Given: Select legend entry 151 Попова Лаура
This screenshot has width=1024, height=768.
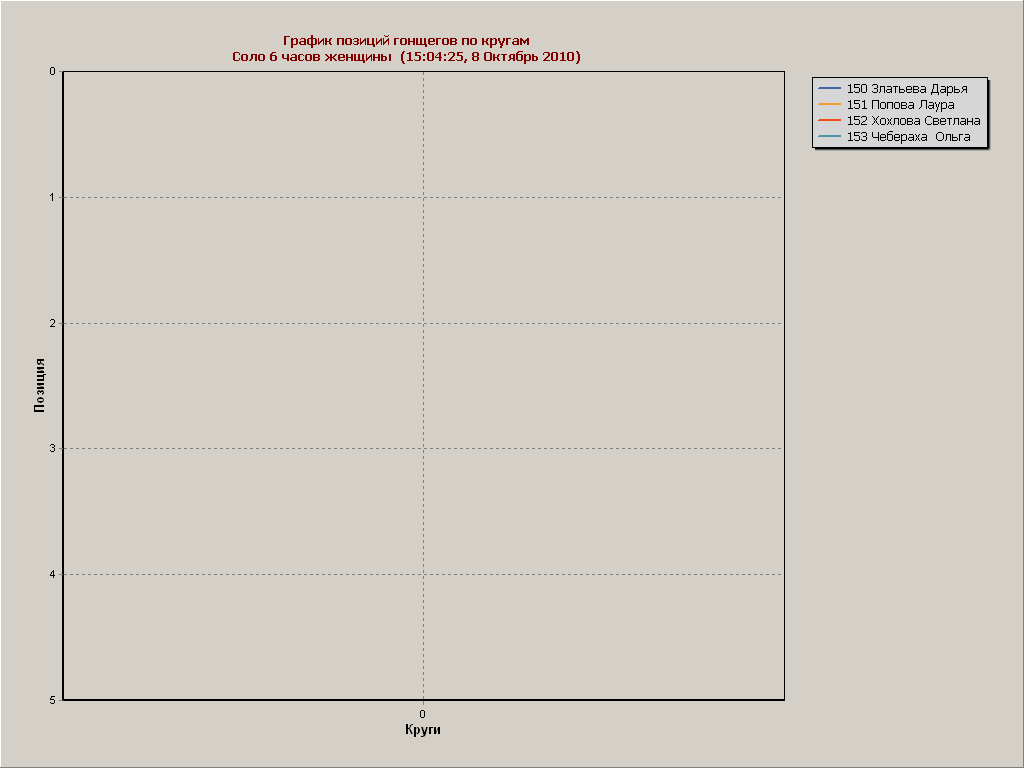Looking at the screenshot, I should click(x=900, y=105).
